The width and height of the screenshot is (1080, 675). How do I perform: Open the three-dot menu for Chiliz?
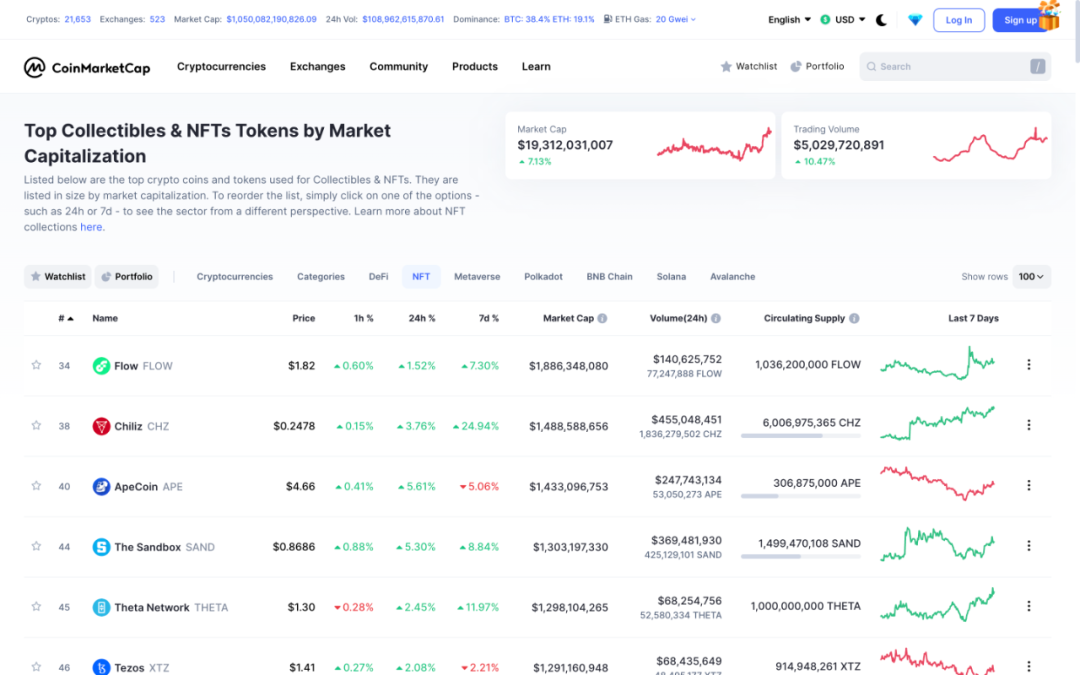pyautogui.click(x=1028, y=425)
